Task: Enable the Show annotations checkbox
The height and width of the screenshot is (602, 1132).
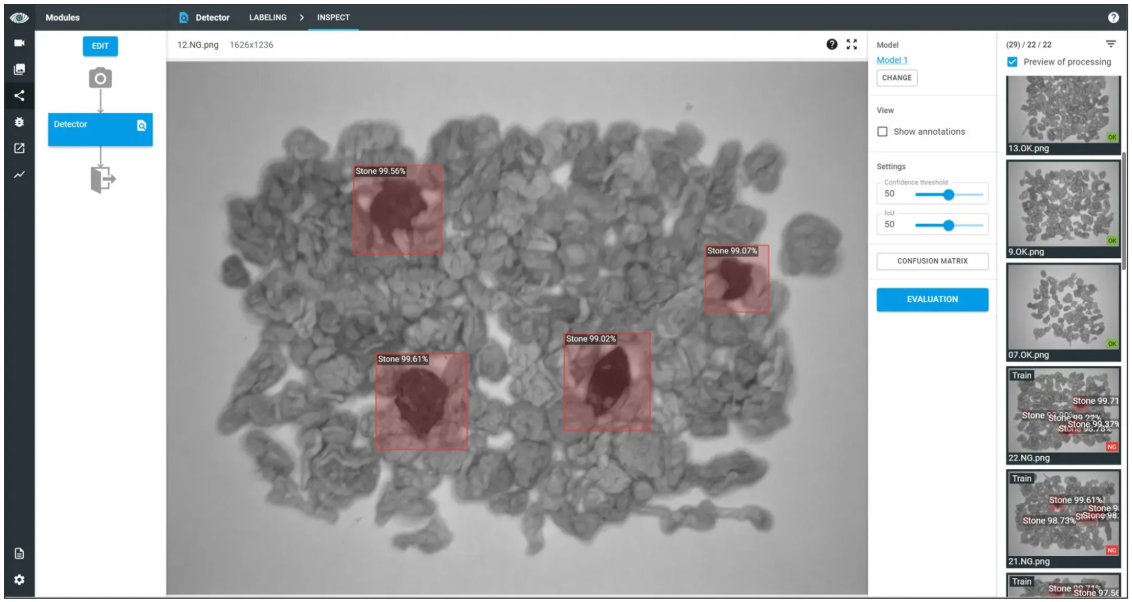Action: (883, 132)
